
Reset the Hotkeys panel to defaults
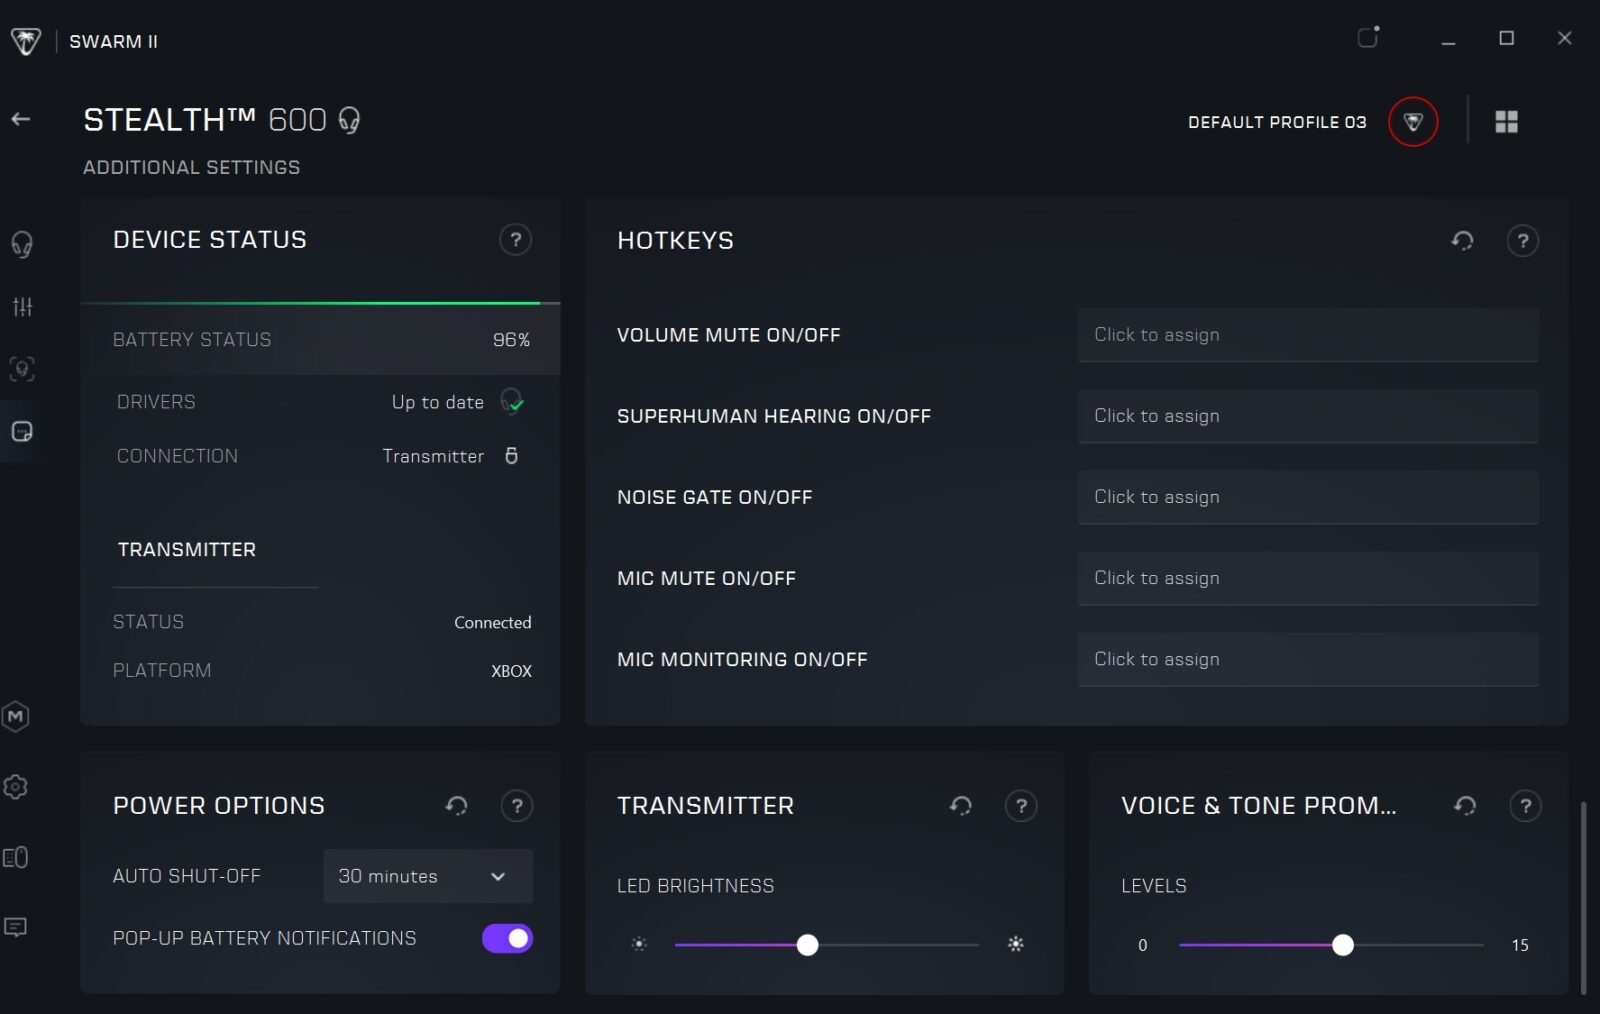point(1462,241)
